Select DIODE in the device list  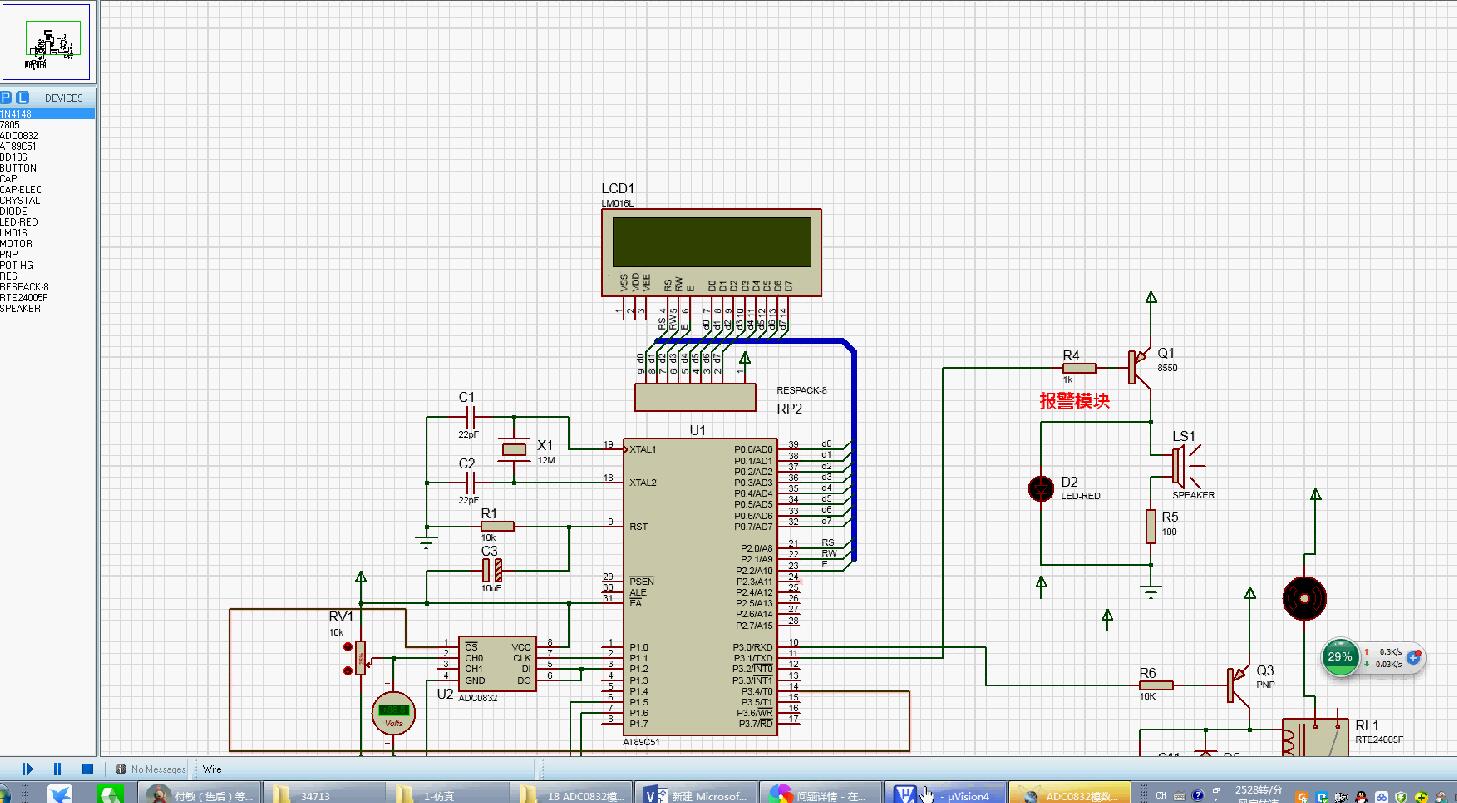click(14, 211)
